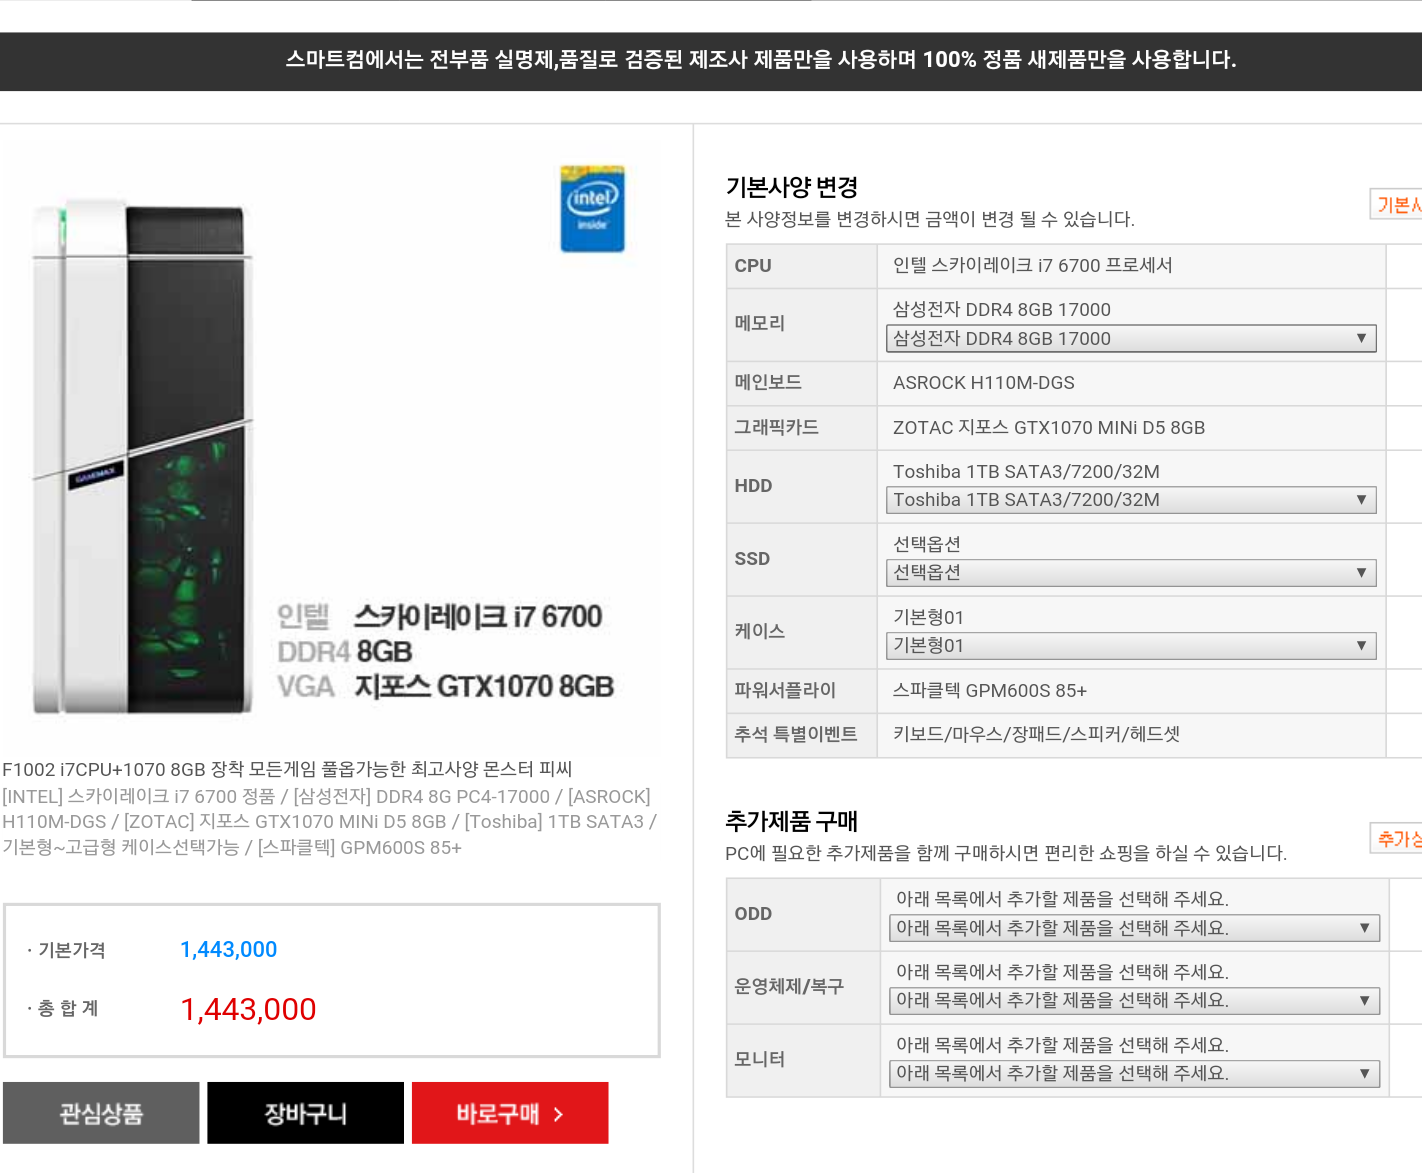Open the 케이스 기본형01 dropdown
This screenshot has width=1422, height=1173.
1131,646
